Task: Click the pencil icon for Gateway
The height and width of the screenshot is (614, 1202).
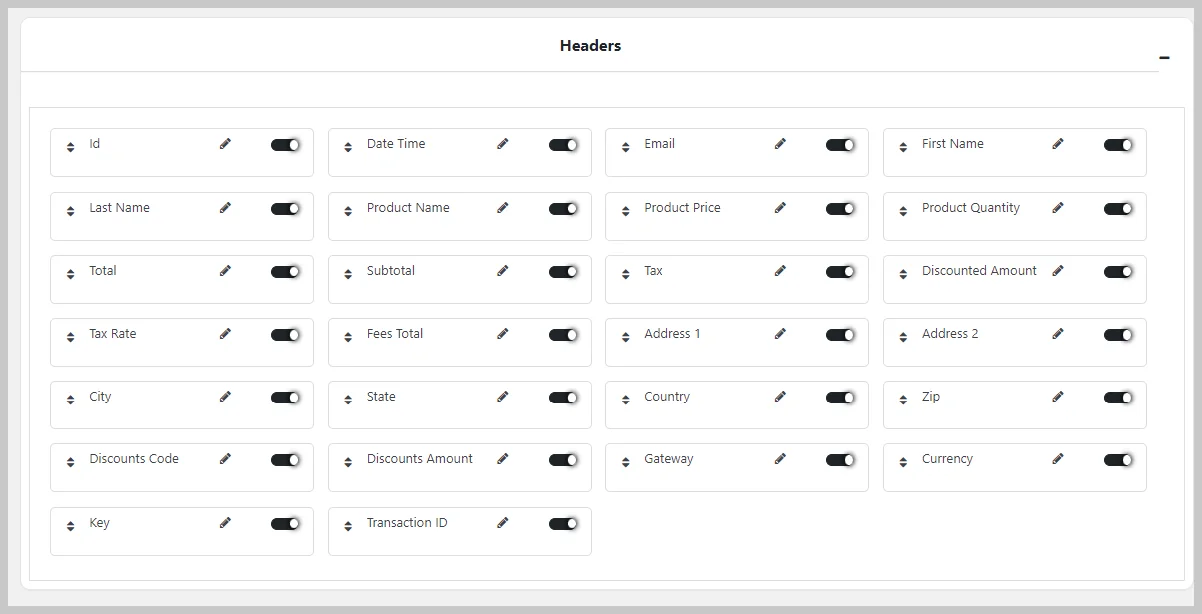Action: pos(780,459)
